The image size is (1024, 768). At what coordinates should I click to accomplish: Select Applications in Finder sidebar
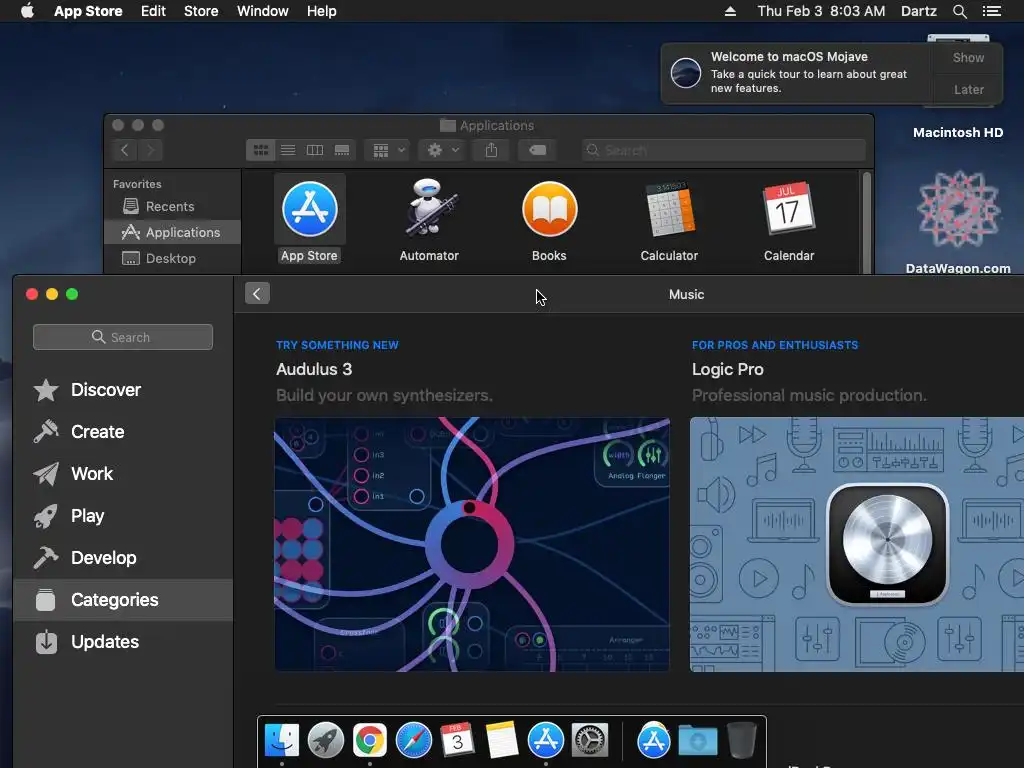coord(172,232)
